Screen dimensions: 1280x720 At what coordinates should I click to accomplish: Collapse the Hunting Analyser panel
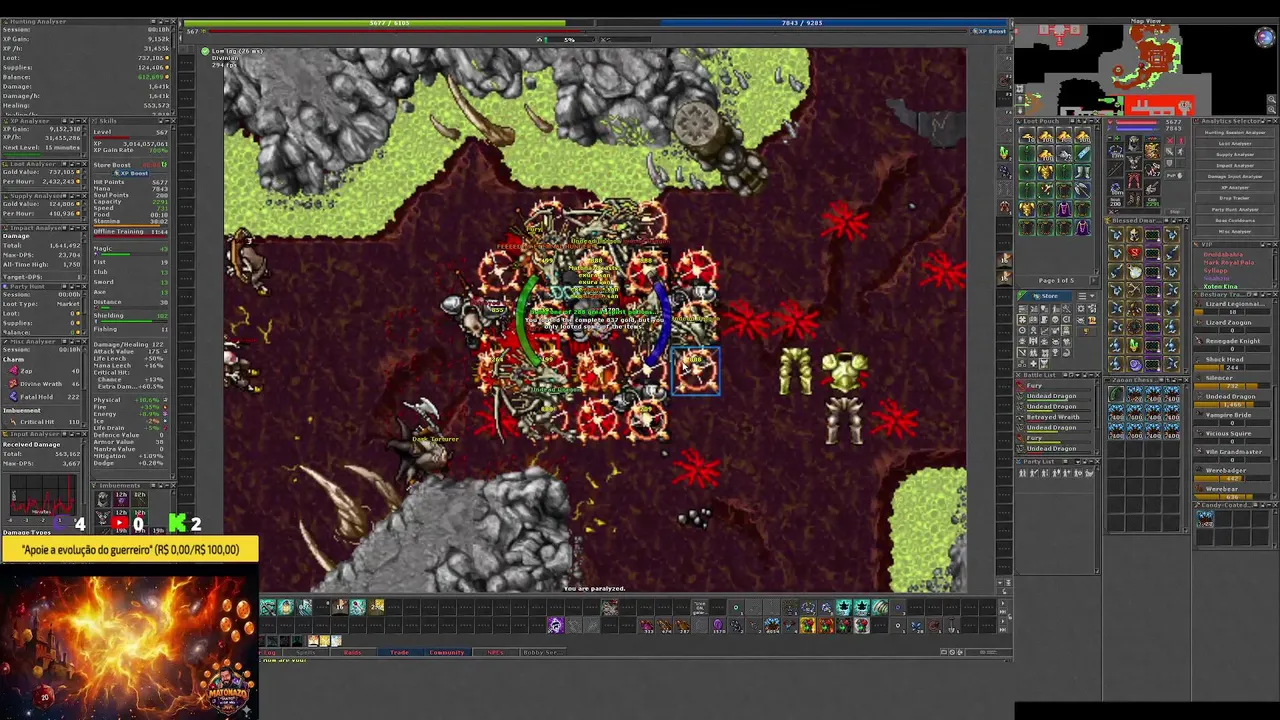[167, 21]
